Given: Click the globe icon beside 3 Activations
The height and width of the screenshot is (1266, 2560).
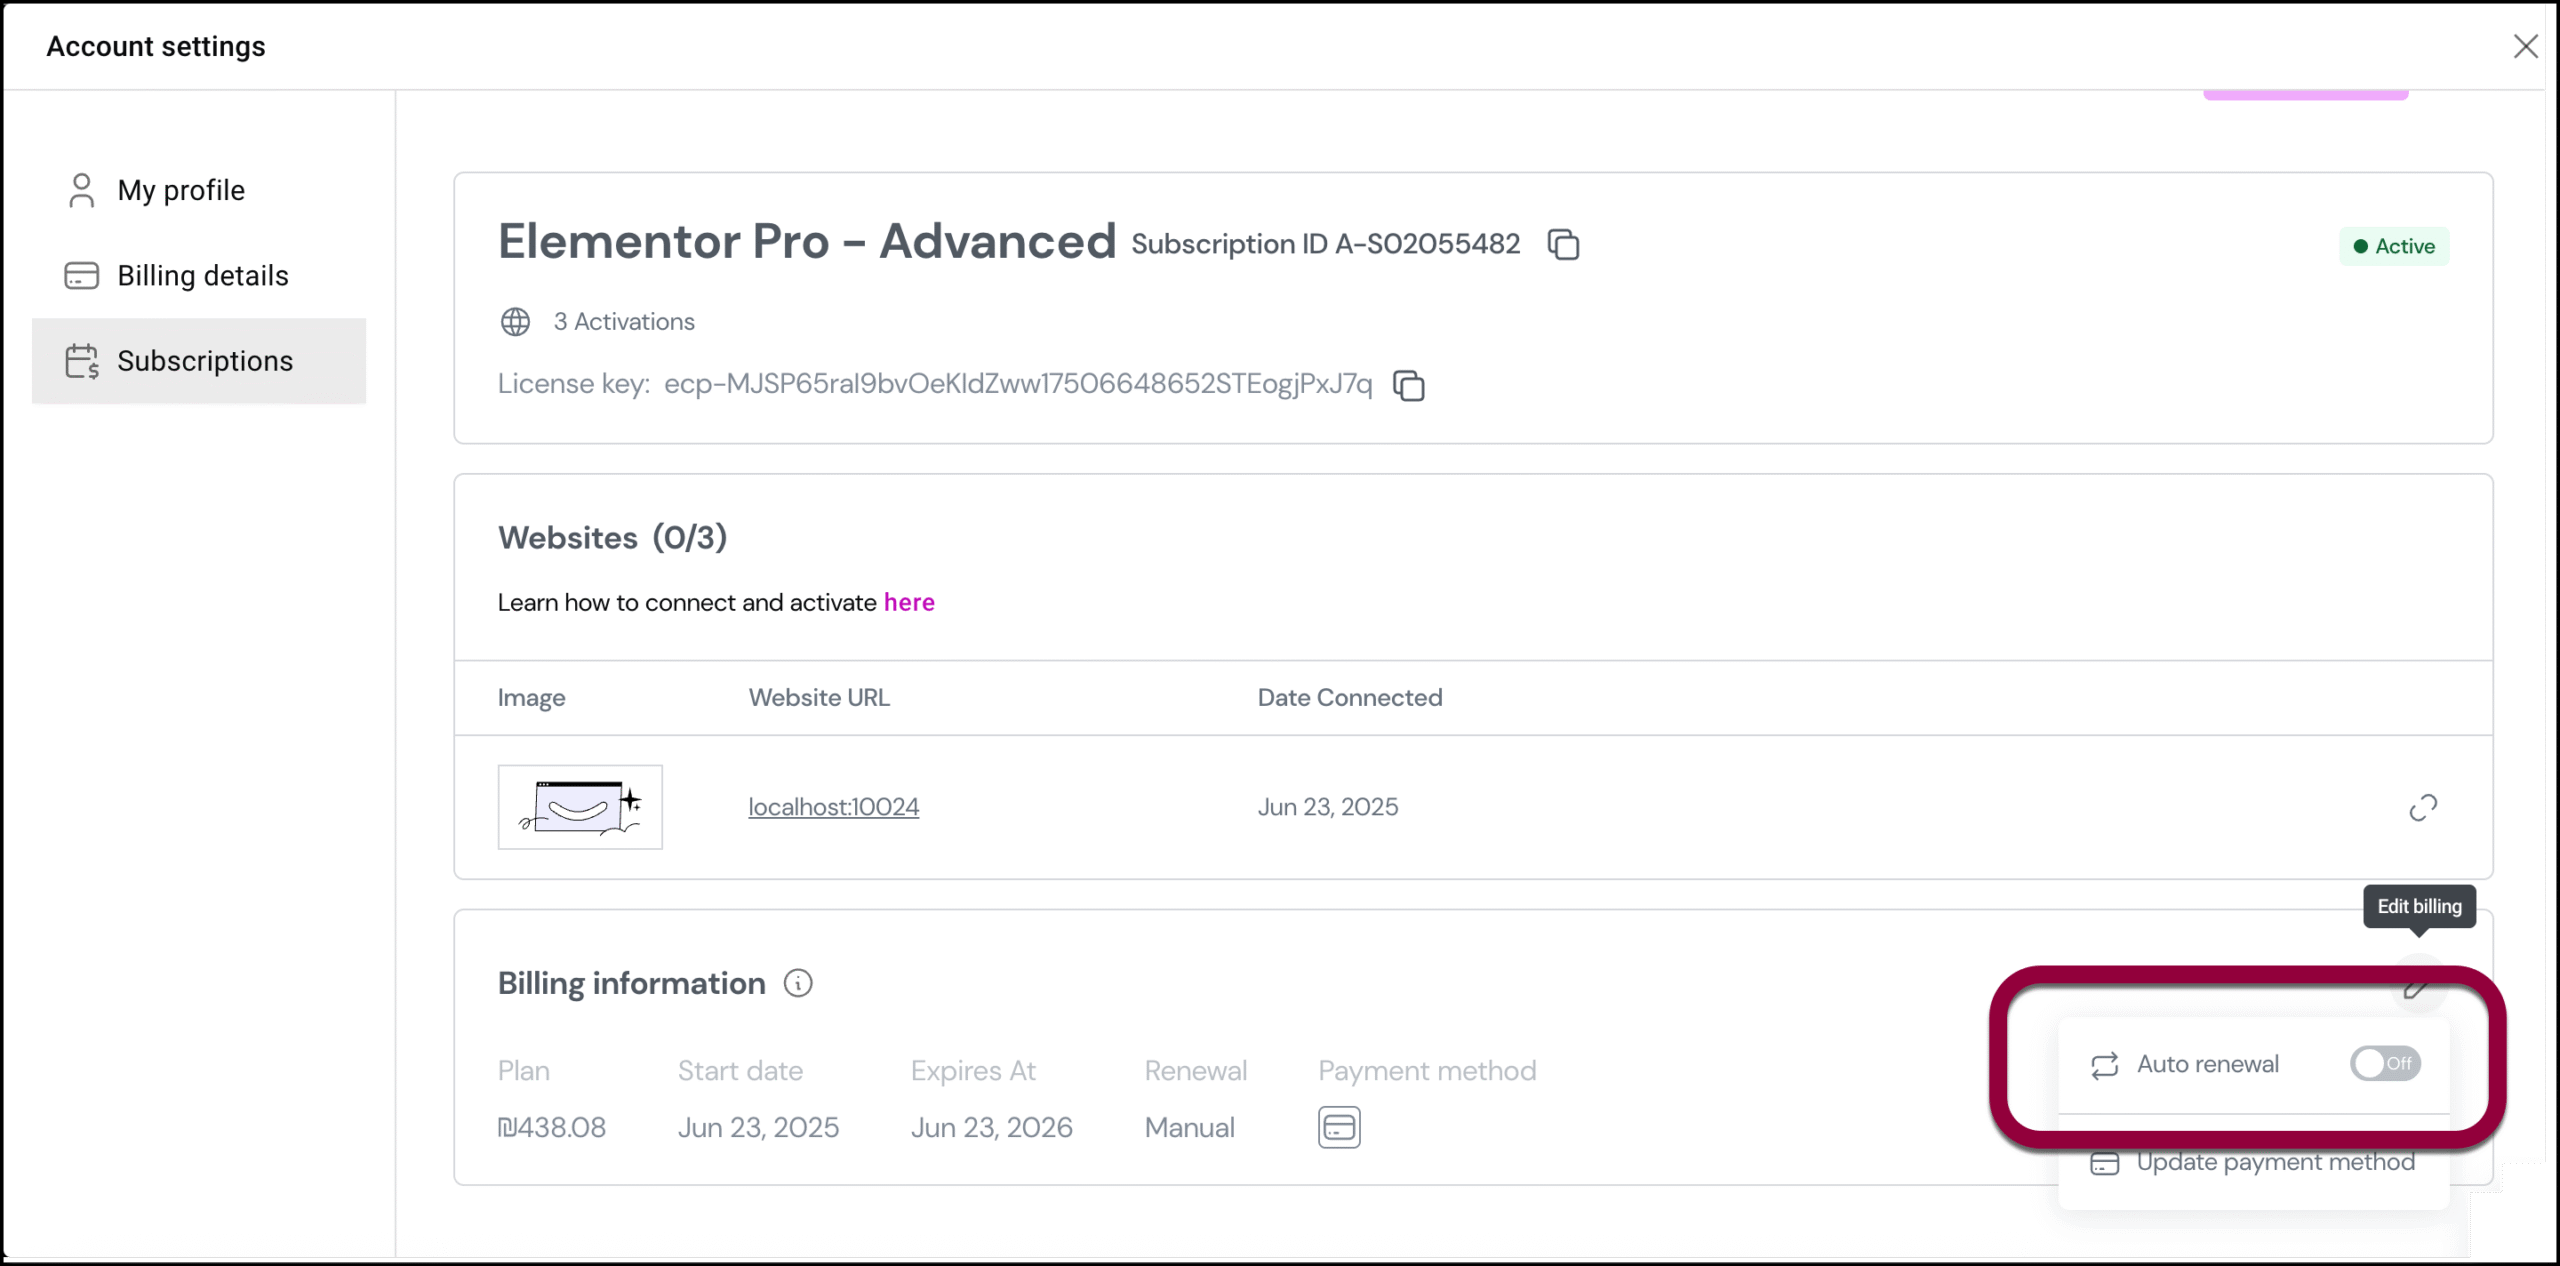Looking at the screenshot, I should pyautogui.click(x=515, y=322).
